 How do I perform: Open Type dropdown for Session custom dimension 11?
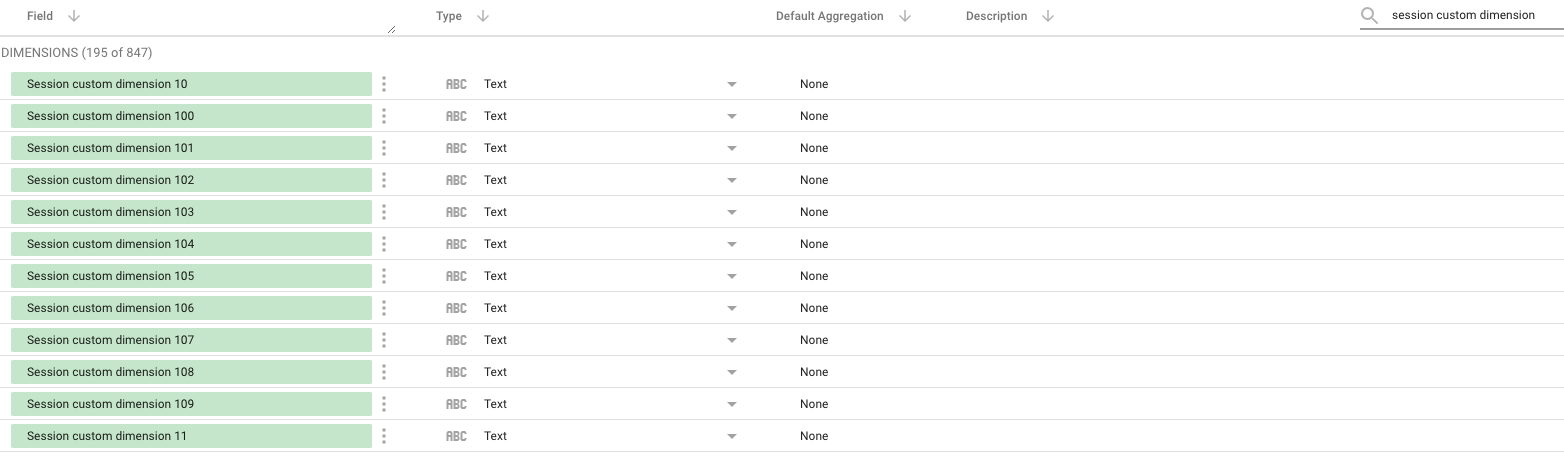coord(732,436)
